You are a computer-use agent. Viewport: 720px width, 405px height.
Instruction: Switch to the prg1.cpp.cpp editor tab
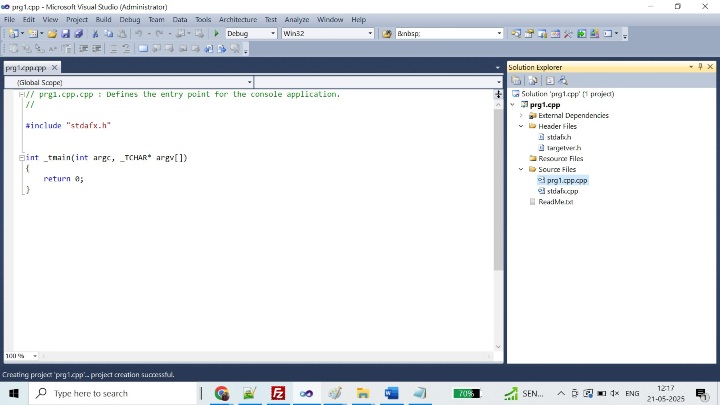click(x=25, y=68)
